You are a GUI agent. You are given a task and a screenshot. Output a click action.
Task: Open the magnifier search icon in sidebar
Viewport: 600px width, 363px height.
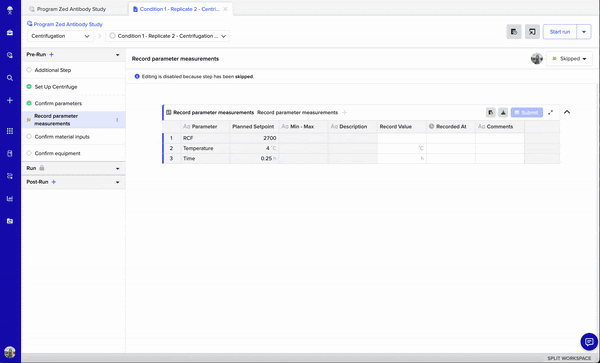[x=10, y=78]
